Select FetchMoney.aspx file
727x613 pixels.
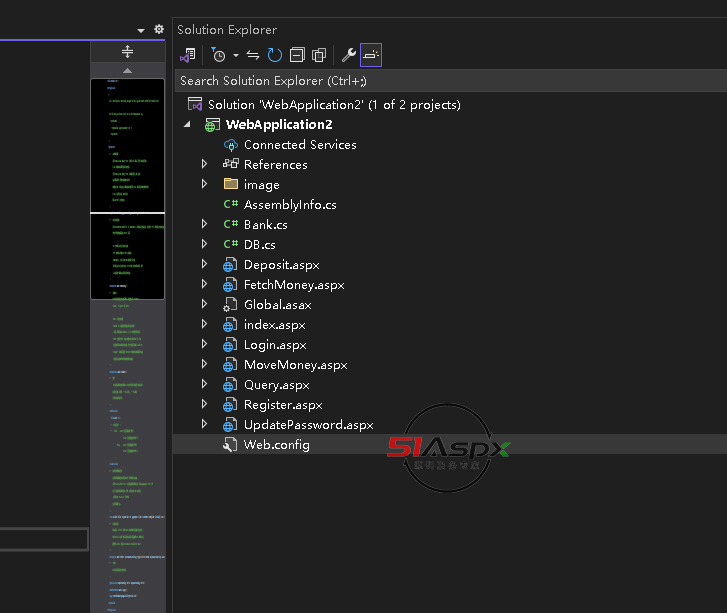pos(294,285)
